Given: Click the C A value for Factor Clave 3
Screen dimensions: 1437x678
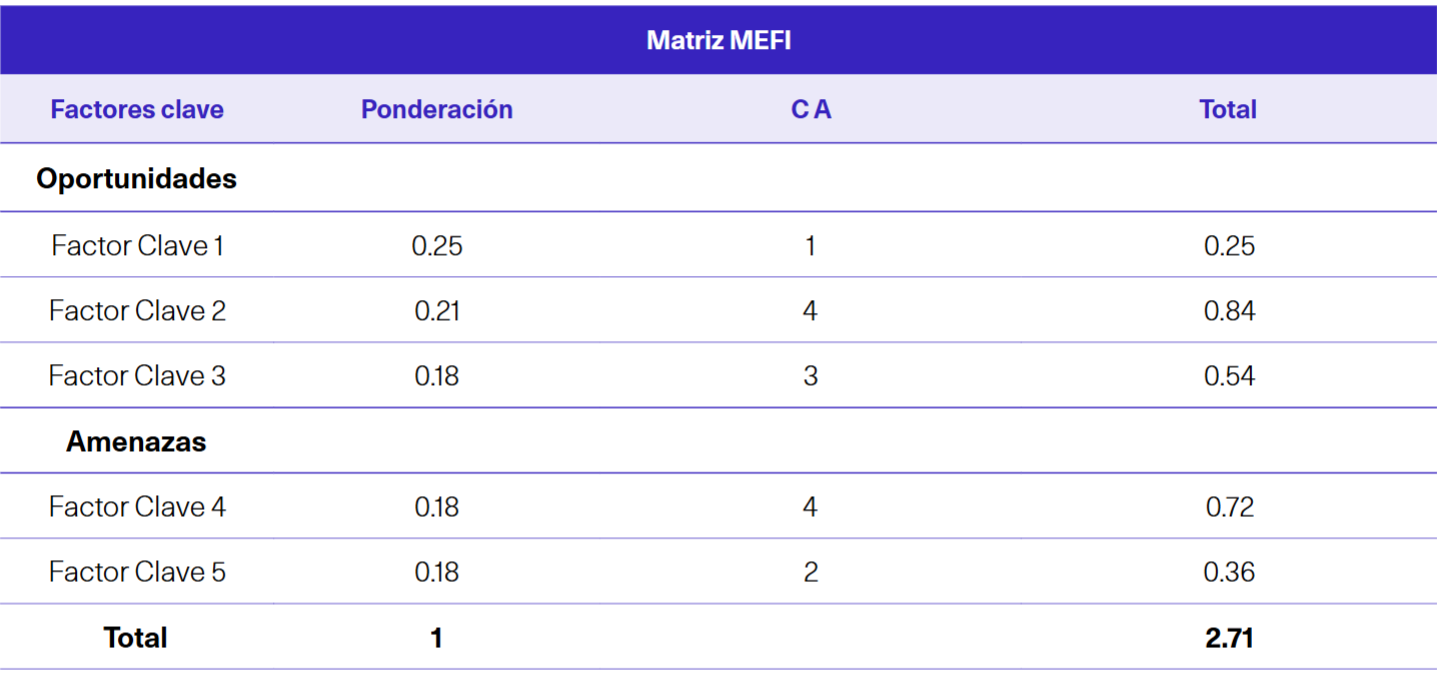Looking at the screenshot, I should tap(810, 376).
